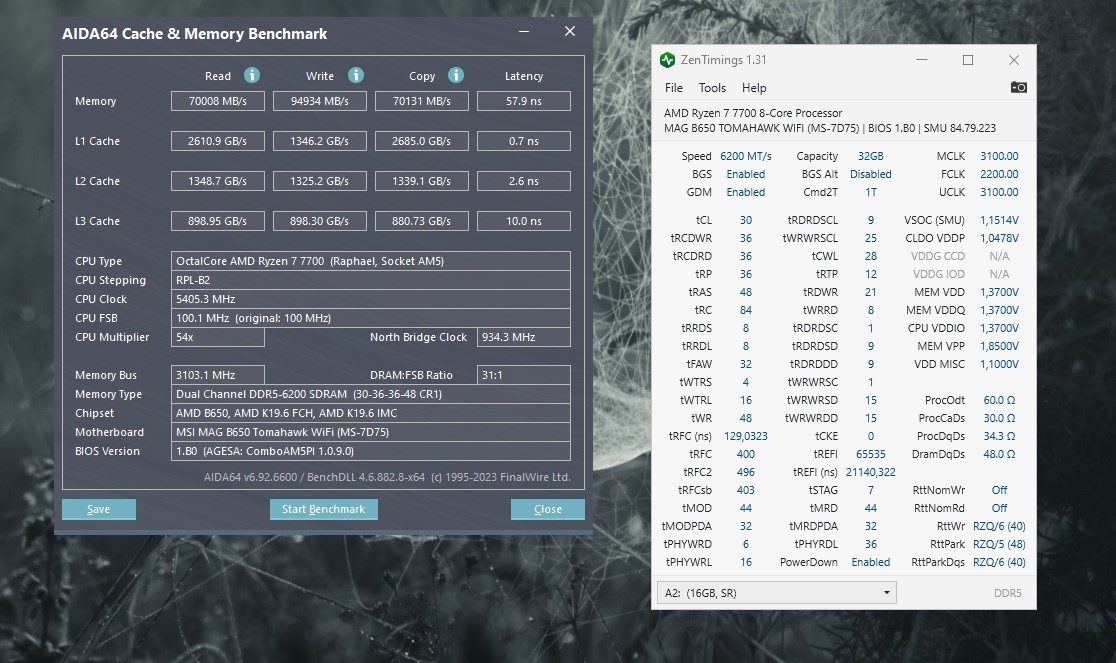Click the CPU Stepping field RPL-B2
The width and height of the screenshot is (1116, 663).
(371, 280)
